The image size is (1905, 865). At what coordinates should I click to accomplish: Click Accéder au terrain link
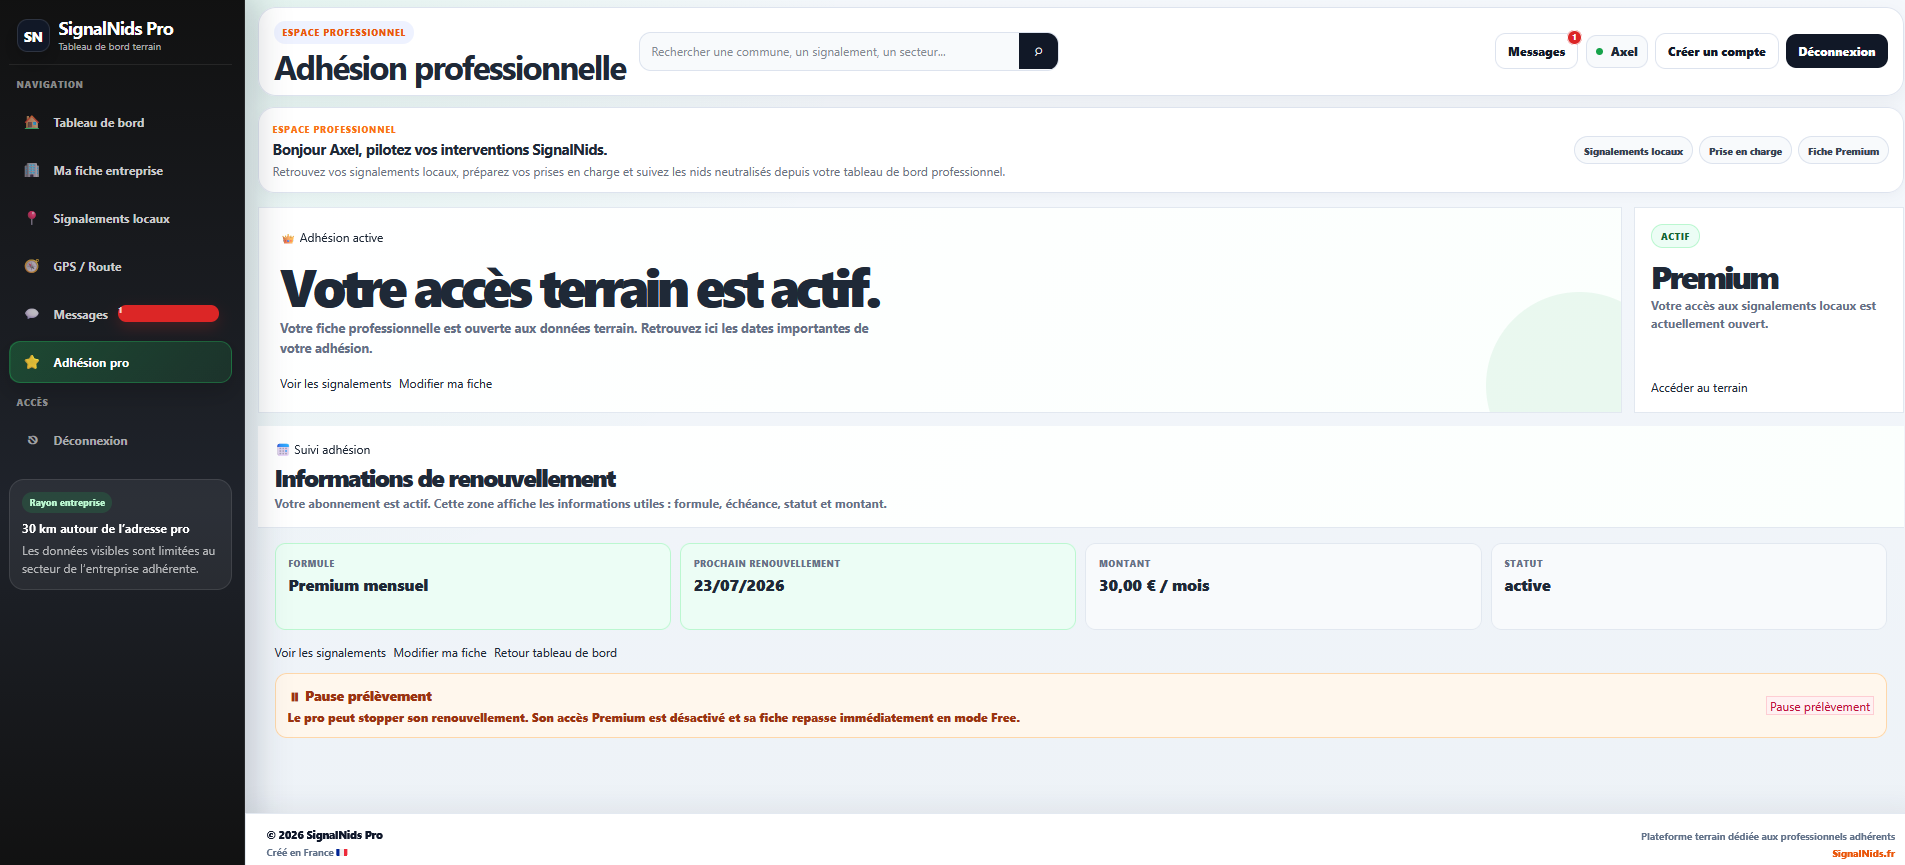1699,388
